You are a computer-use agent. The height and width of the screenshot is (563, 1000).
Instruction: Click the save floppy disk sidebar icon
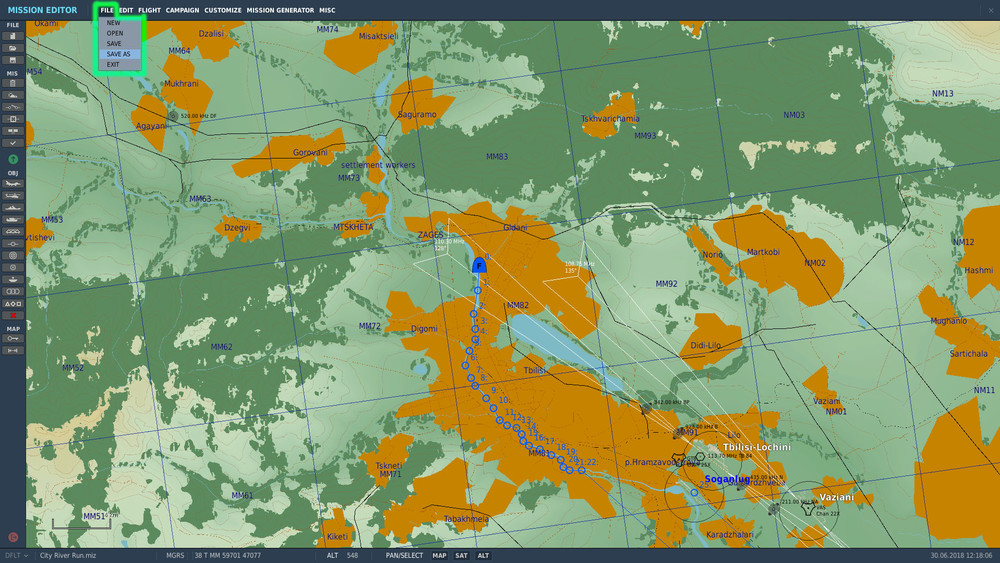(13, 60)
